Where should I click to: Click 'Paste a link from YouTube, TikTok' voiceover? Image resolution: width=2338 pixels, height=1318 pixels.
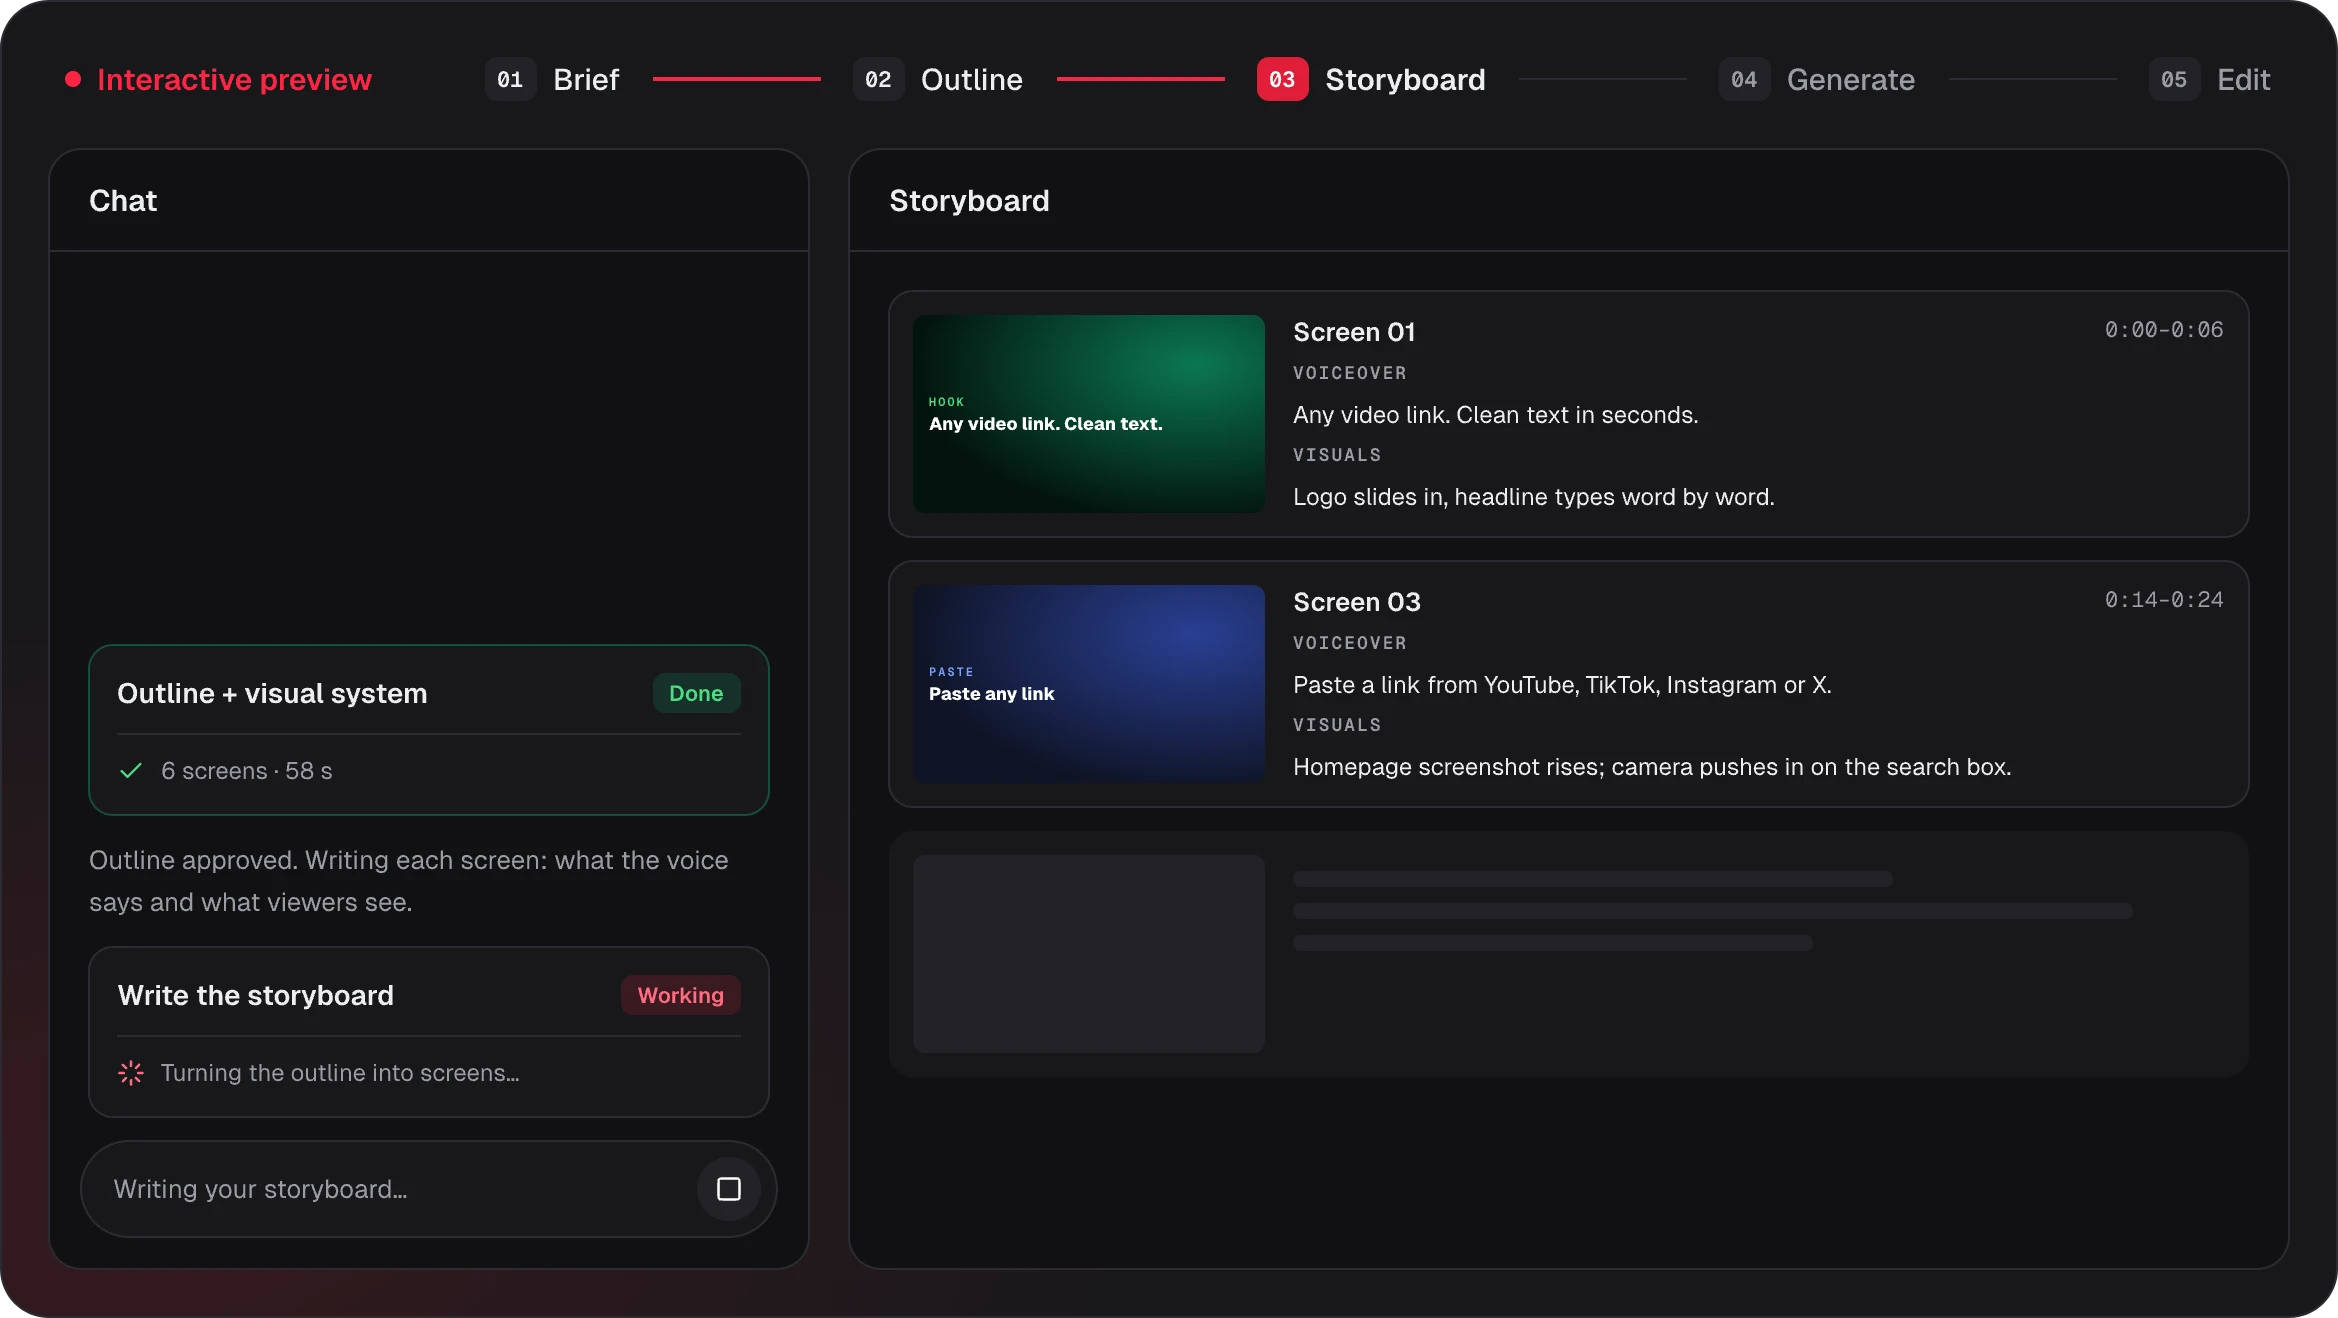click(1562, 685)
